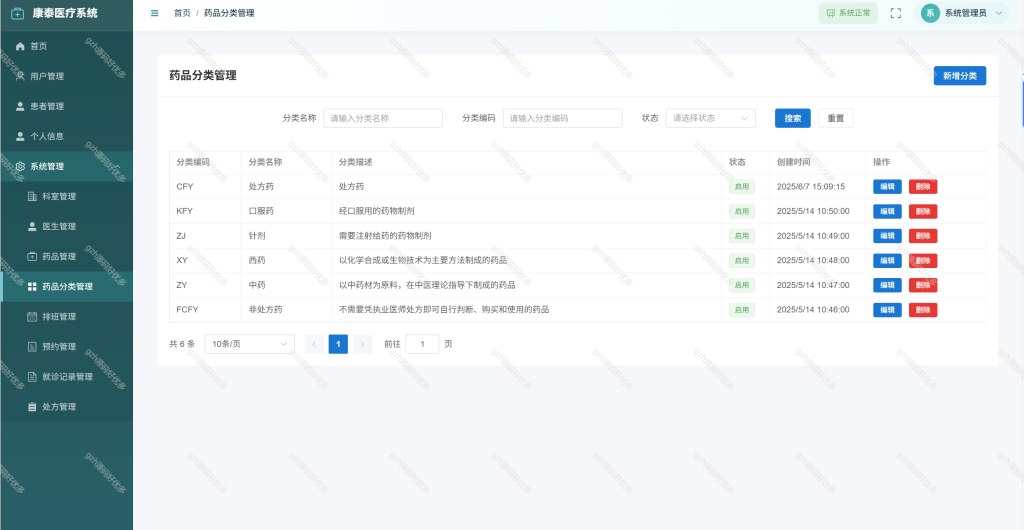Delete the ZY 中药 row

click(923, 285)
